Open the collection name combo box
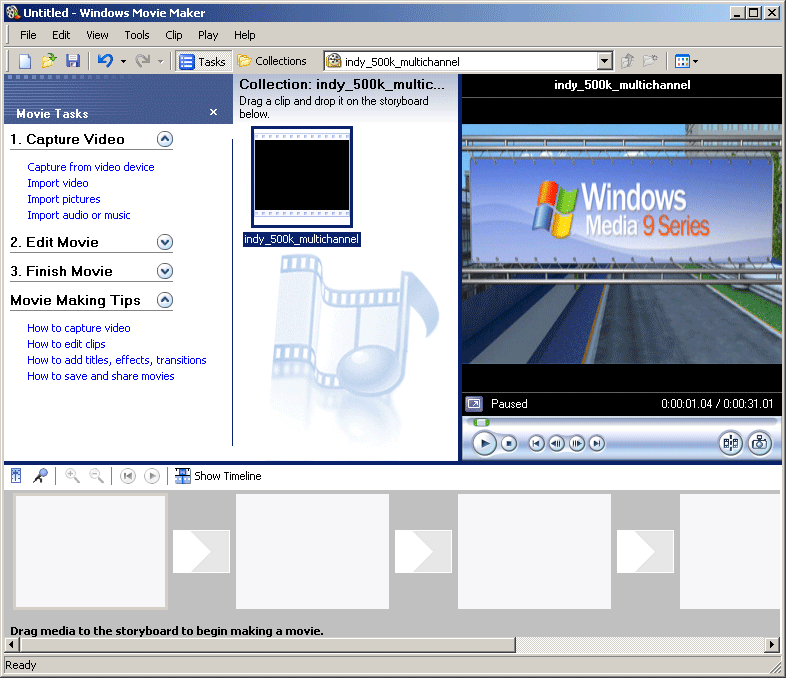Screen dimensions: 786x678 click(x=468, y=61)
